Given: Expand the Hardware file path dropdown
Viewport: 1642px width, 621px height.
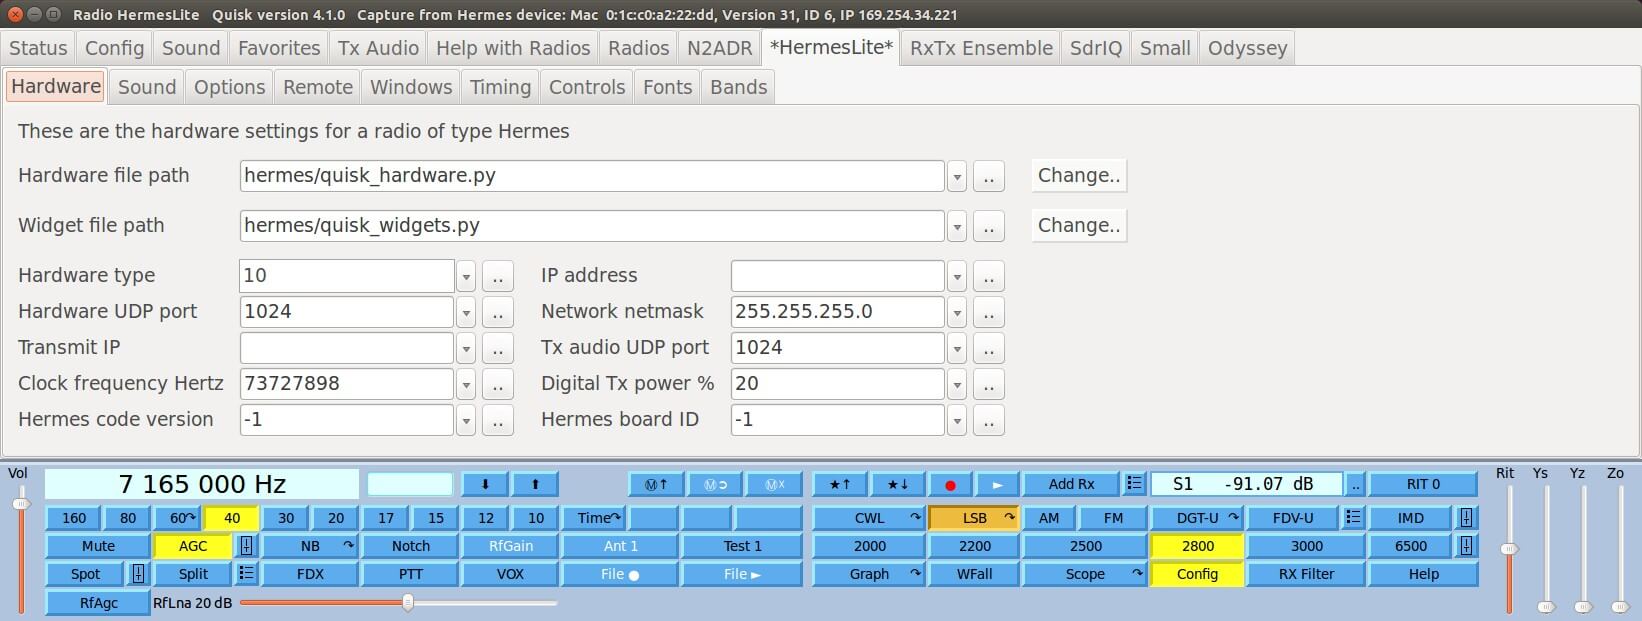Looking at the screenshot, I should (957, 177).
